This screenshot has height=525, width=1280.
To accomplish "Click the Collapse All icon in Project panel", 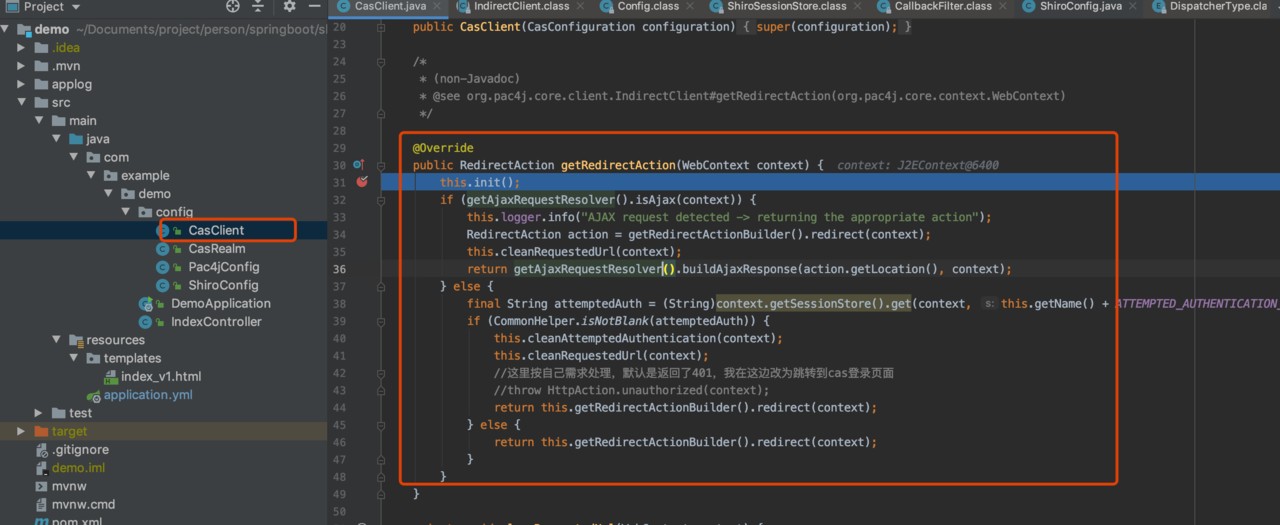I will point(258,6).
